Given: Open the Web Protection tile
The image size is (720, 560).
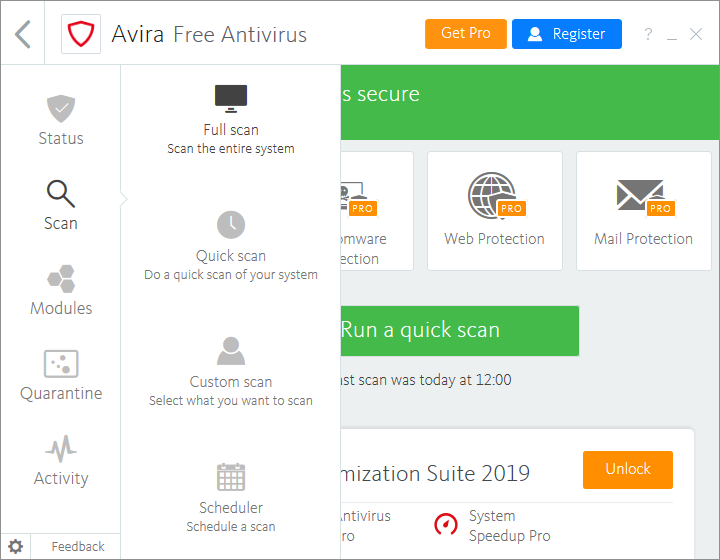Looking at the screenshot, I should (495, 211).
